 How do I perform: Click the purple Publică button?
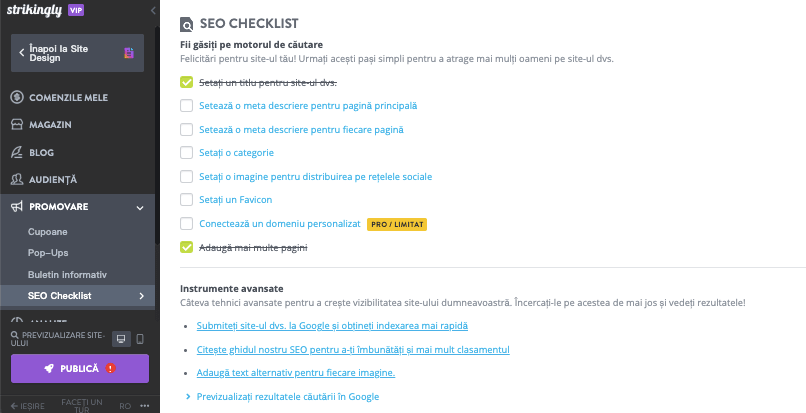point(80,368)
